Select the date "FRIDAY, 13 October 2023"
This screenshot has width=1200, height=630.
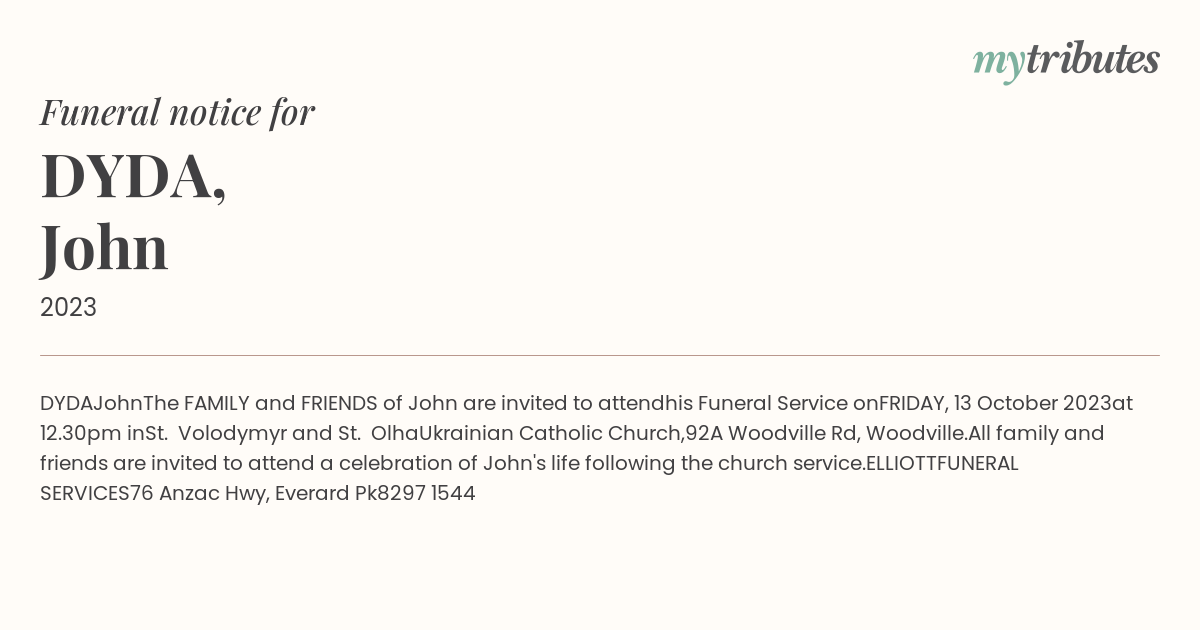coord(995,403)
